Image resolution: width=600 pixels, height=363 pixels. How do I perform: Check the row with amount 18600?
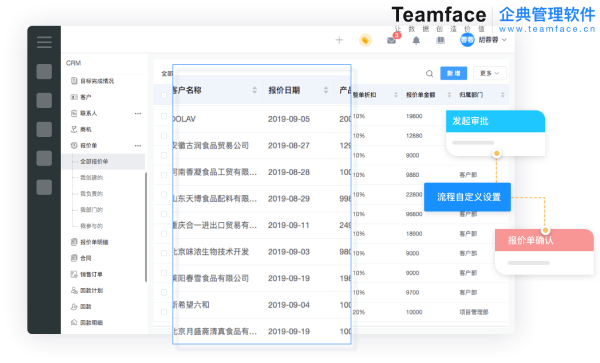click(x=164, y=234)
